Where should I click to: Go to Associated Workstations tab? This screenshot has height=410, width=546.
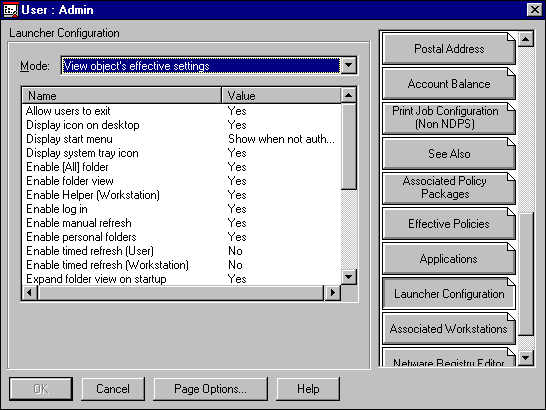click(449, 329)
